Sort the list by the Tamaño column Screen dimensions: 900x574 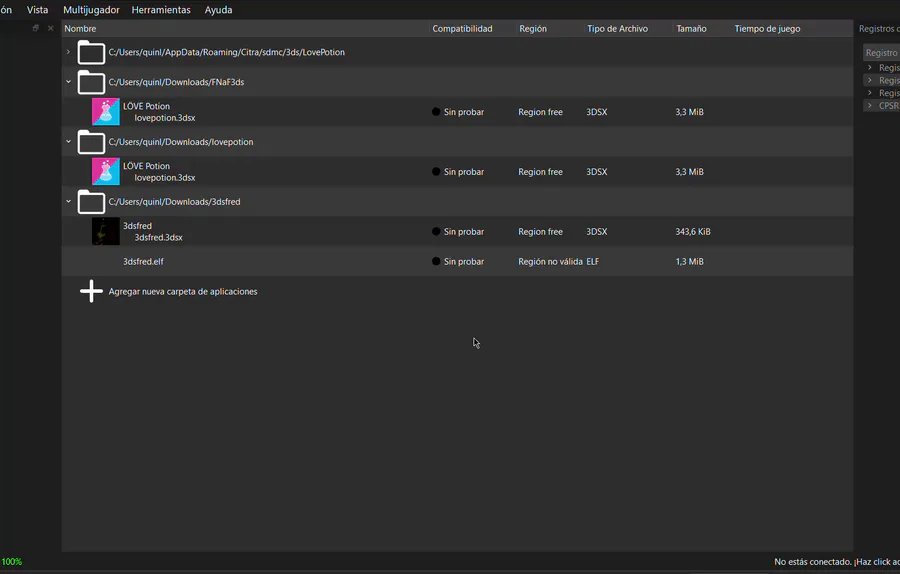[x=691, y=29]
